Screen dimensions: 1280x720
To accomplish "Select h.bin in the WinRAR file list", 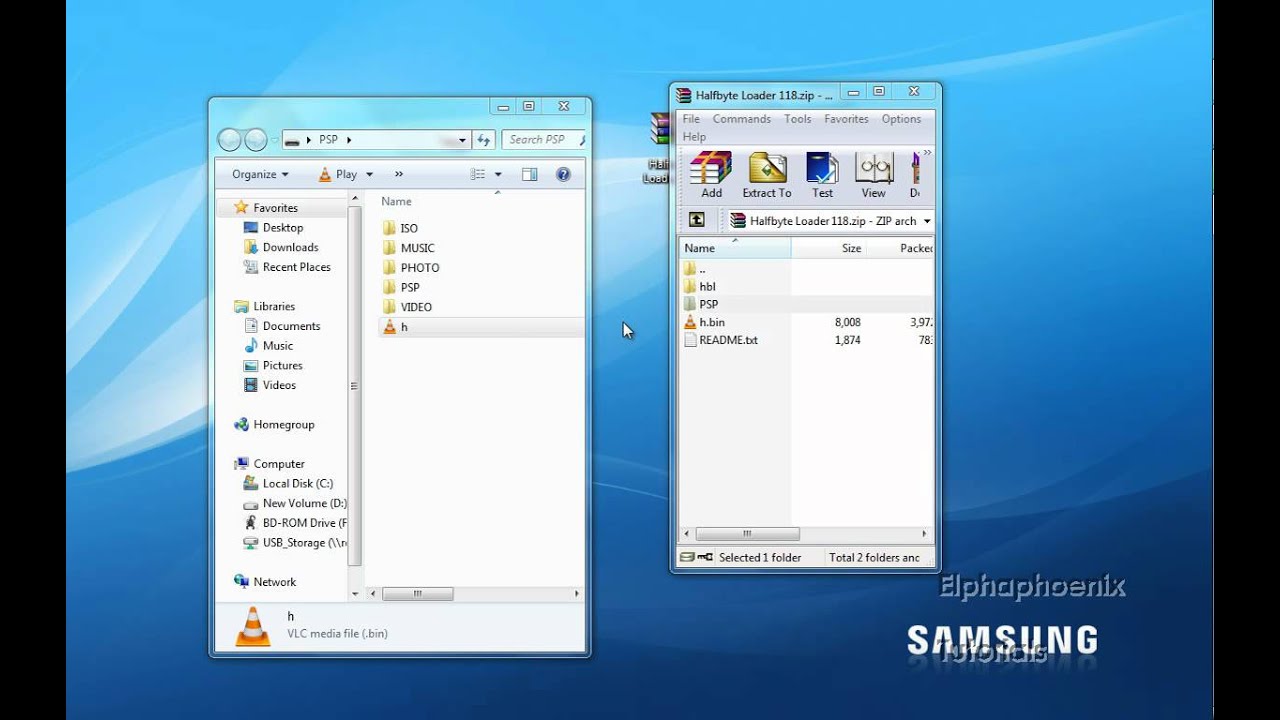I will (704, 322).
